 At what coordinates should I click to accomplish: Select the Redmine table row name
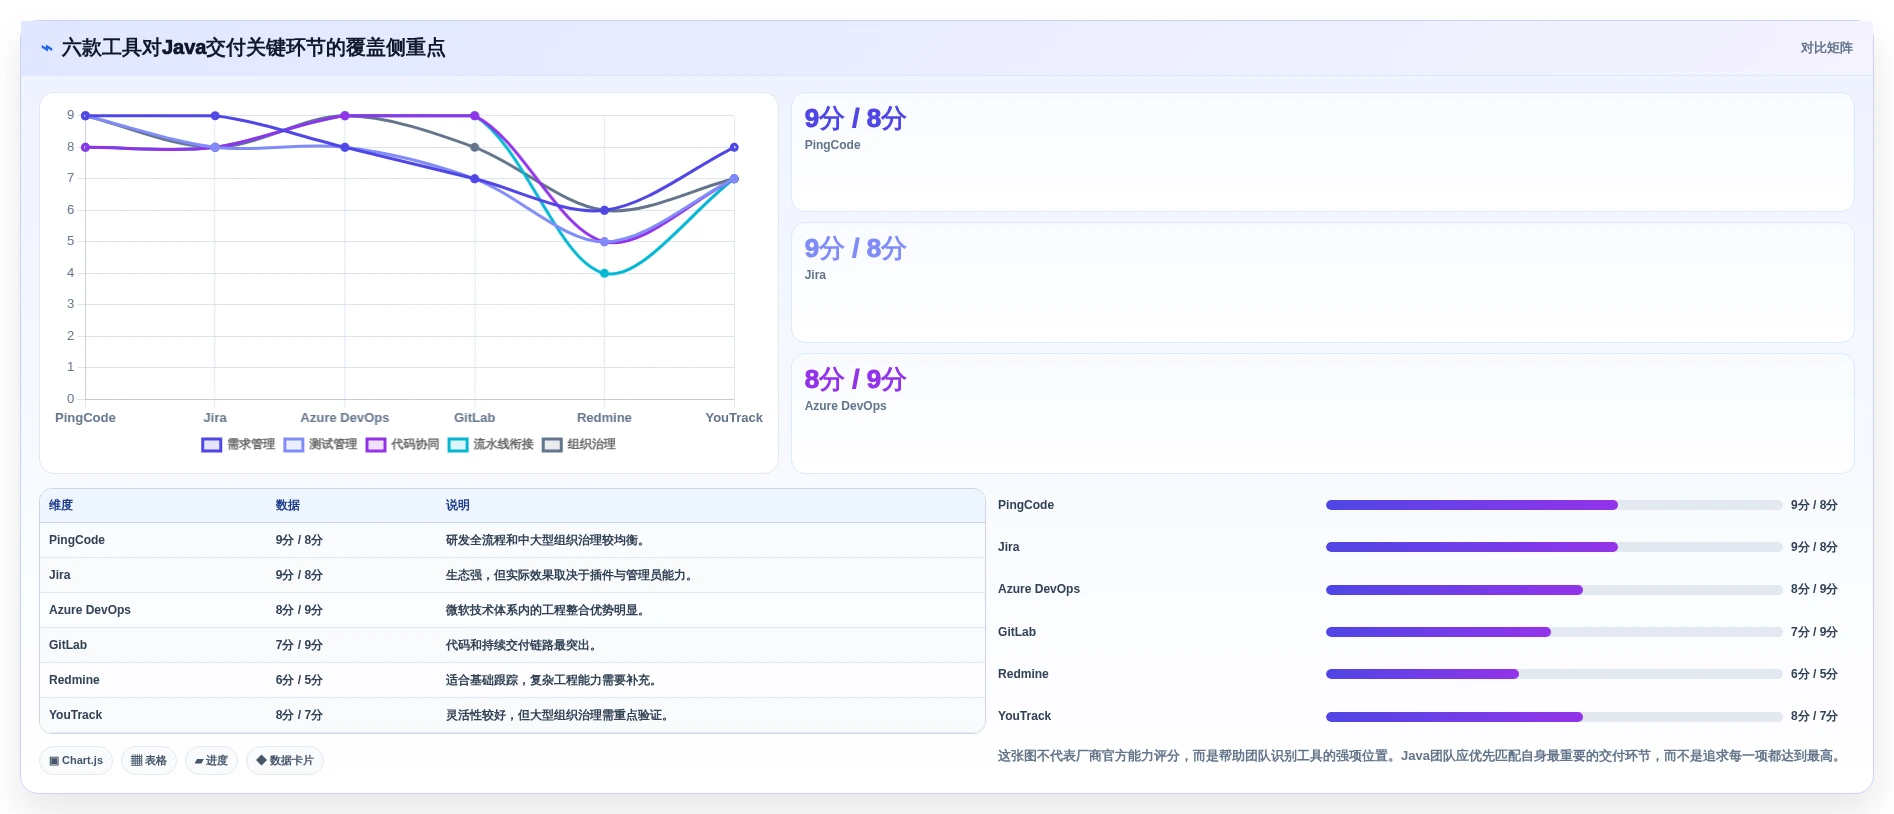(74, 680)
